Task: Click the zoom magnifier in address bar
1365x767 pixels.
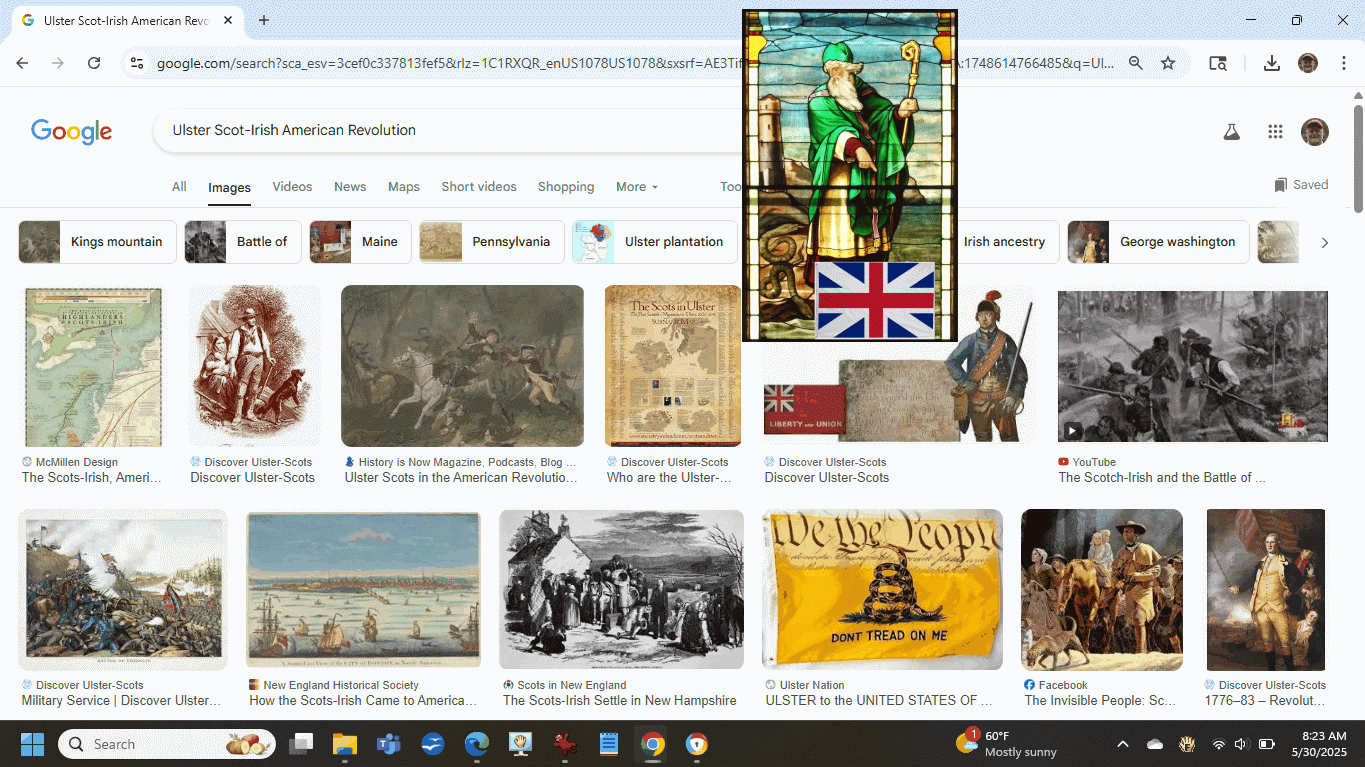Action: [x=1136, y=63]
